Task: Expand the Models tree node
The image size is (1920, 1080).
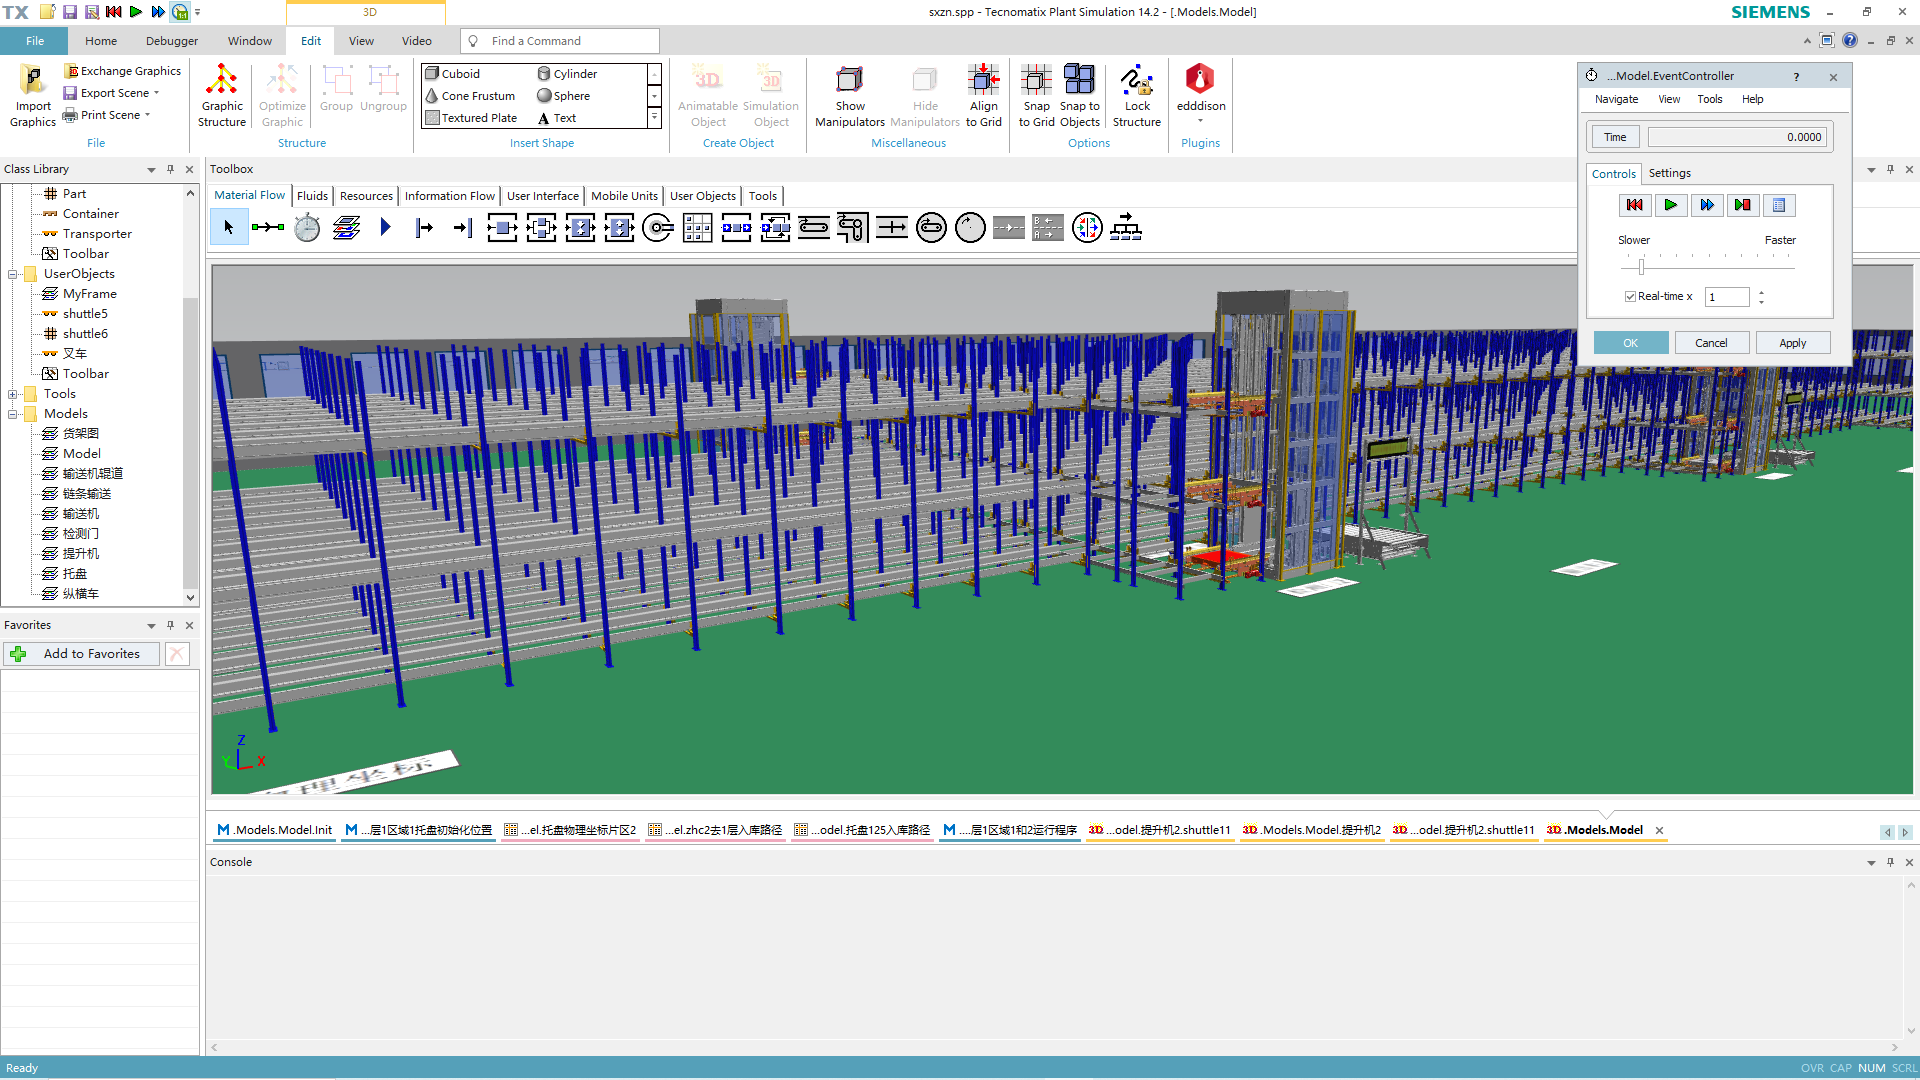Action: [12, 413]
